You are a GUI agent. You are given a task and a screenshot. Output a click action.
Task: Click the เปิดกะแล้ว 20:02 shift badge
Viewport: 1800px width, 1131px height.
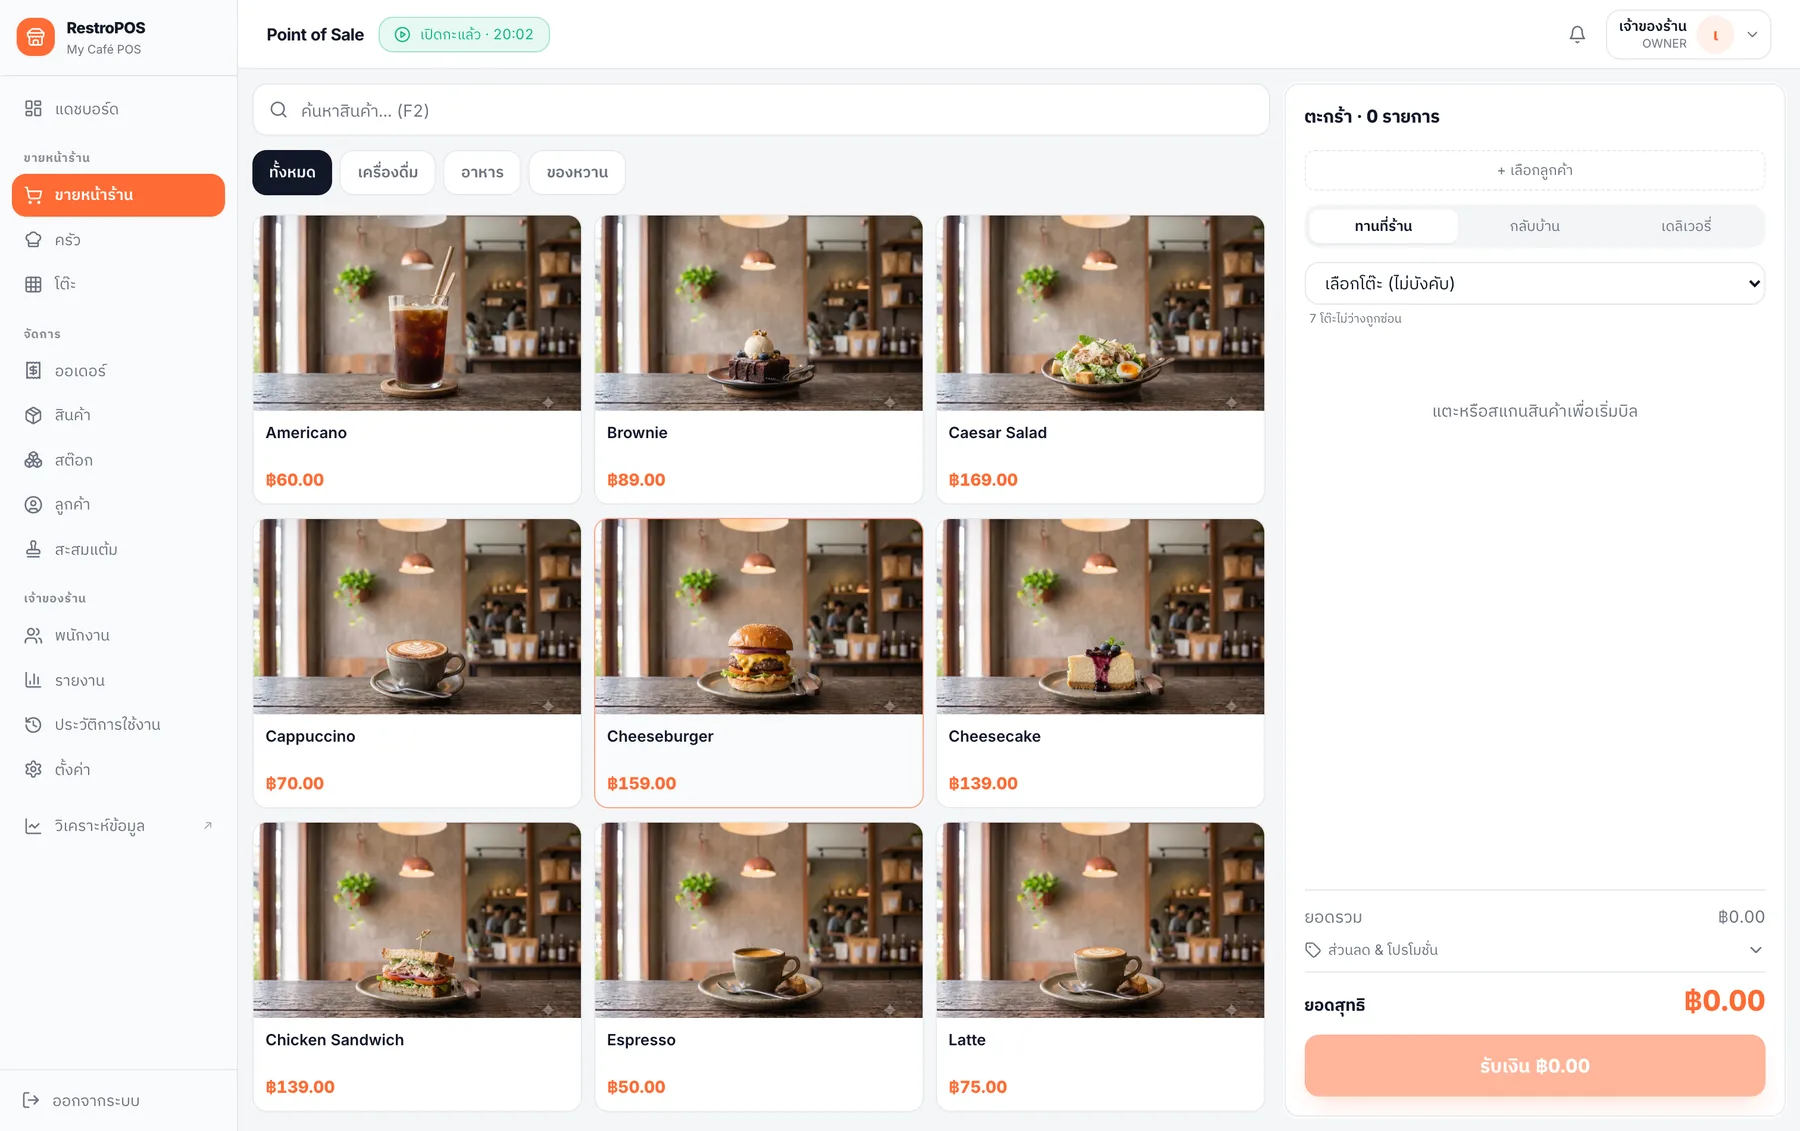464,35
